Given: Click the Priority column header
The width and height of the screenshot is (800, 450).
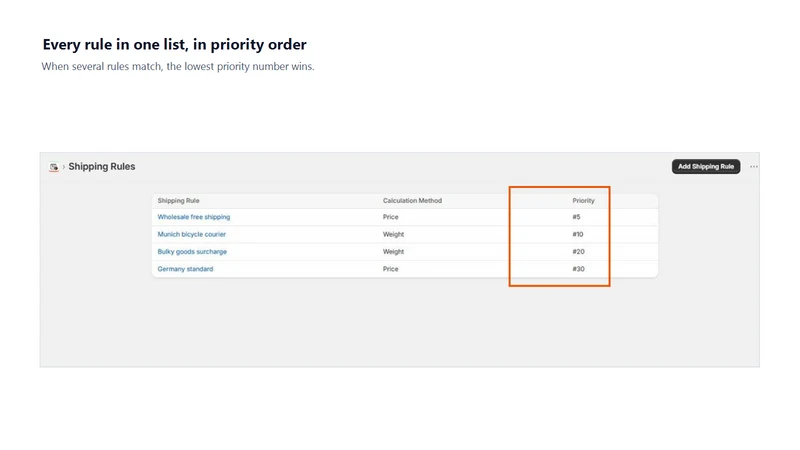Looking at the screenshot, I should click(x=583, y=201).
